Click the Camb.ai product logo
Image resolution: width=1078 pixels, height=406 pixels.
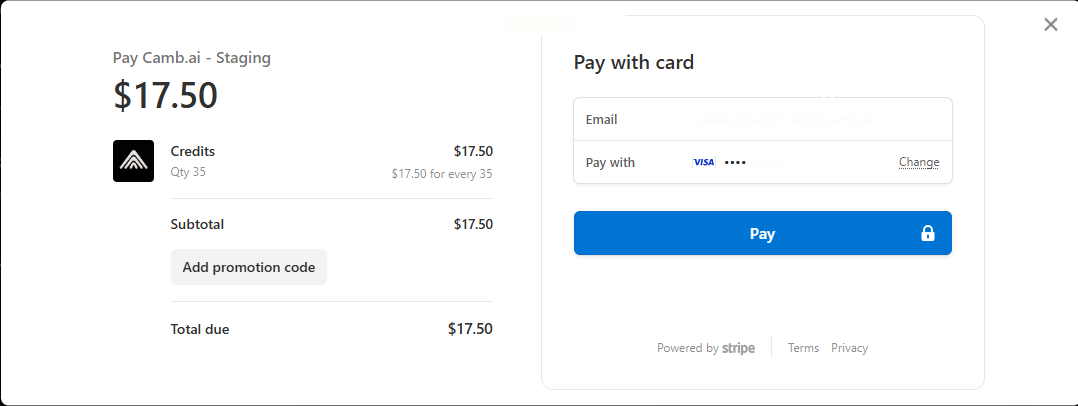tap(133, 161)
